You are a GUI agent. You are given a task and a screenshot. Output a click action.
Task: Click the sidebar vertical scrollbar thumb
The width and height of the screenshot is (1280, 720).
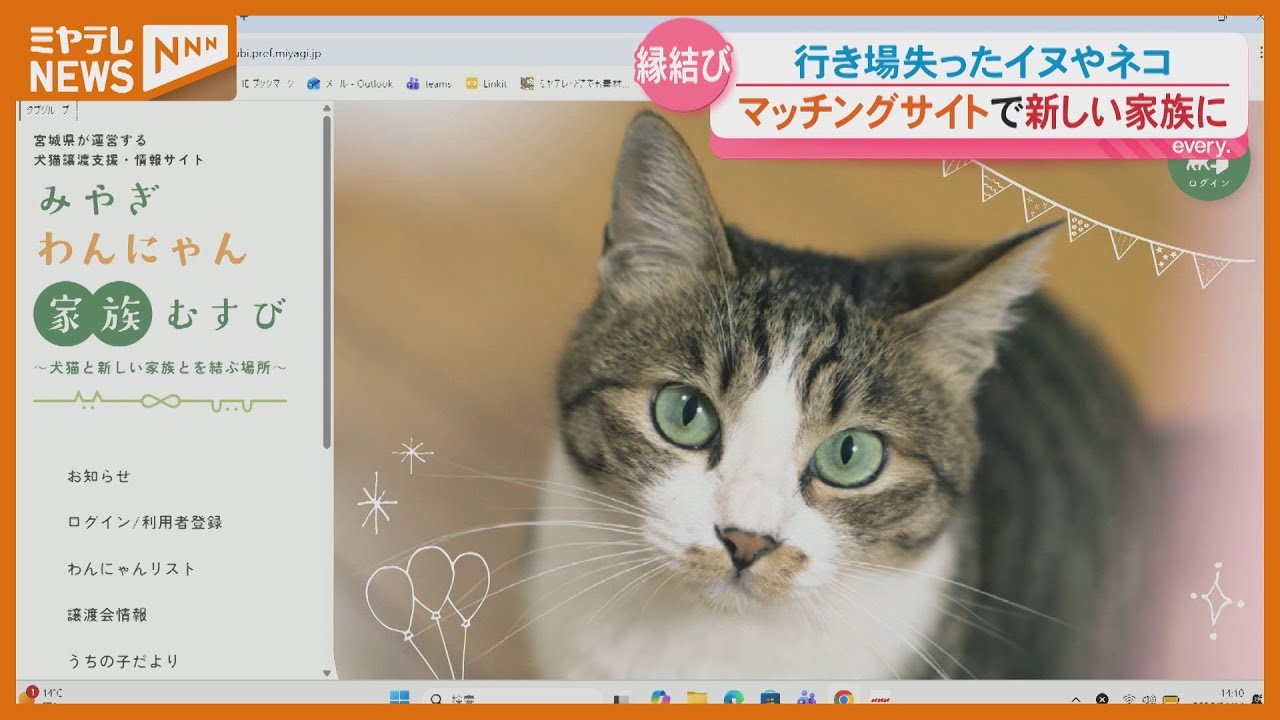pyautogui.click(x=326, y=282)
